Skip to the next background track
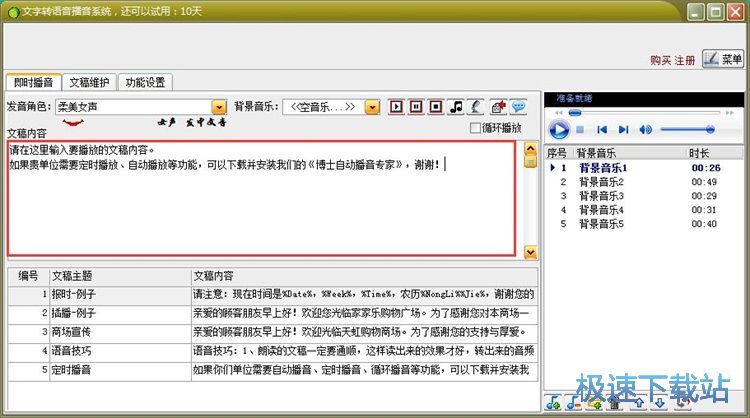The image size is (750, 418). tap(623, 130)
